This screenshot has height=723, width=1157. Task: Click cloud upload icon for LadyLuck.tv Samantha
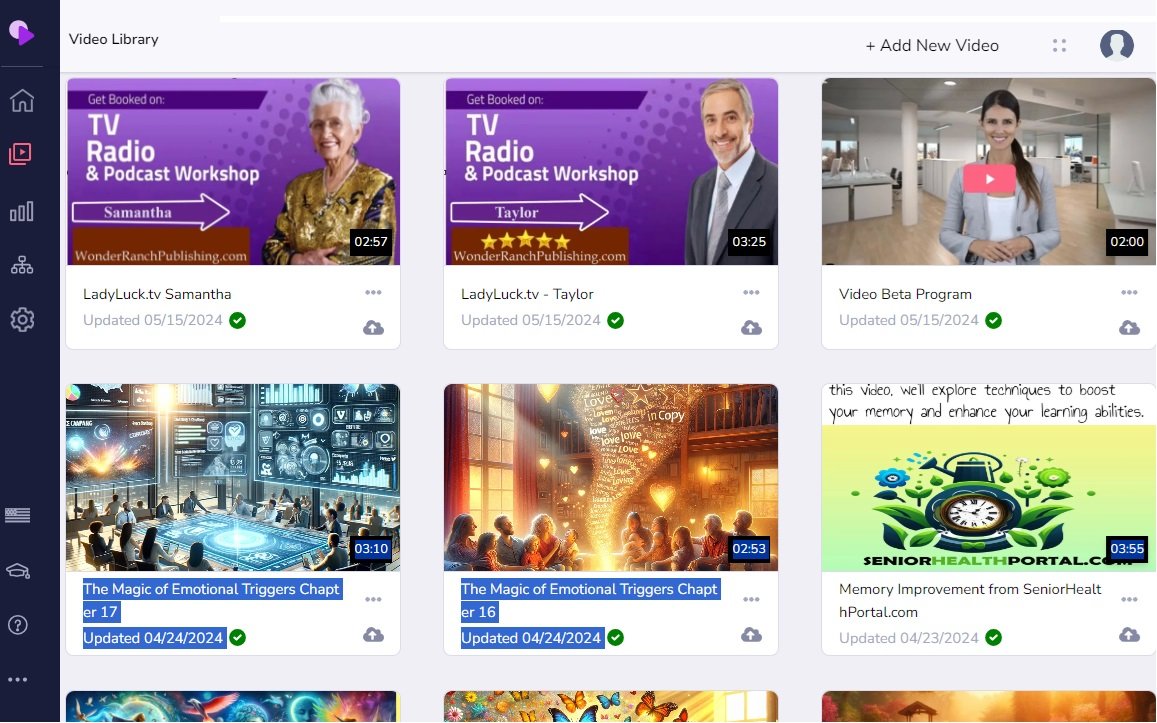pos(373,328)
